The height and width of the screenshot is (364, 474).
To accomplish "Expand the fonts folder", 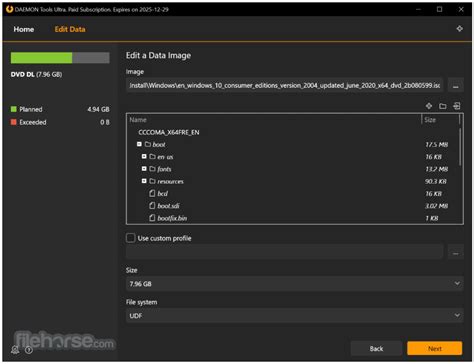I will [144, 169].
